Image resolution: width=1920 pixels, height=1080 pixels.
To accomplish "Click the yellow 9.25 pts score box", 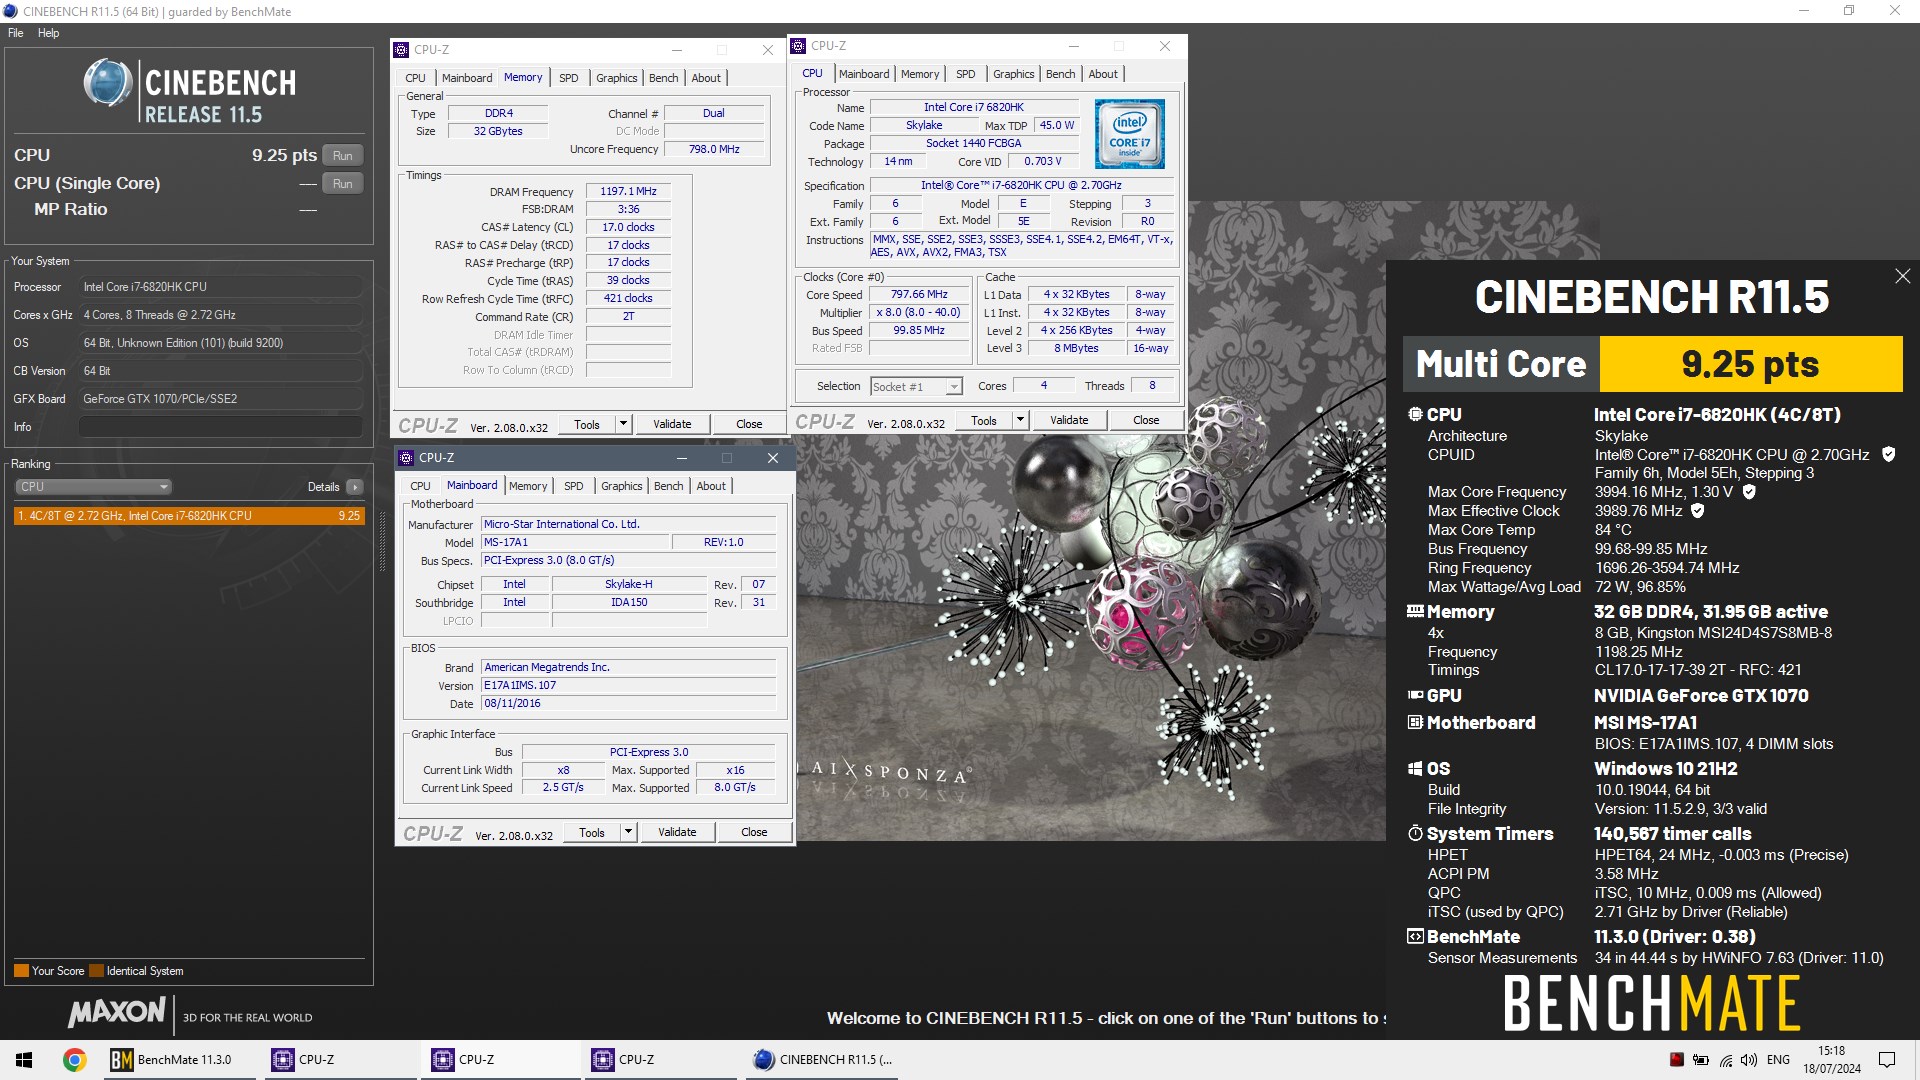I will pos(1750,364).
